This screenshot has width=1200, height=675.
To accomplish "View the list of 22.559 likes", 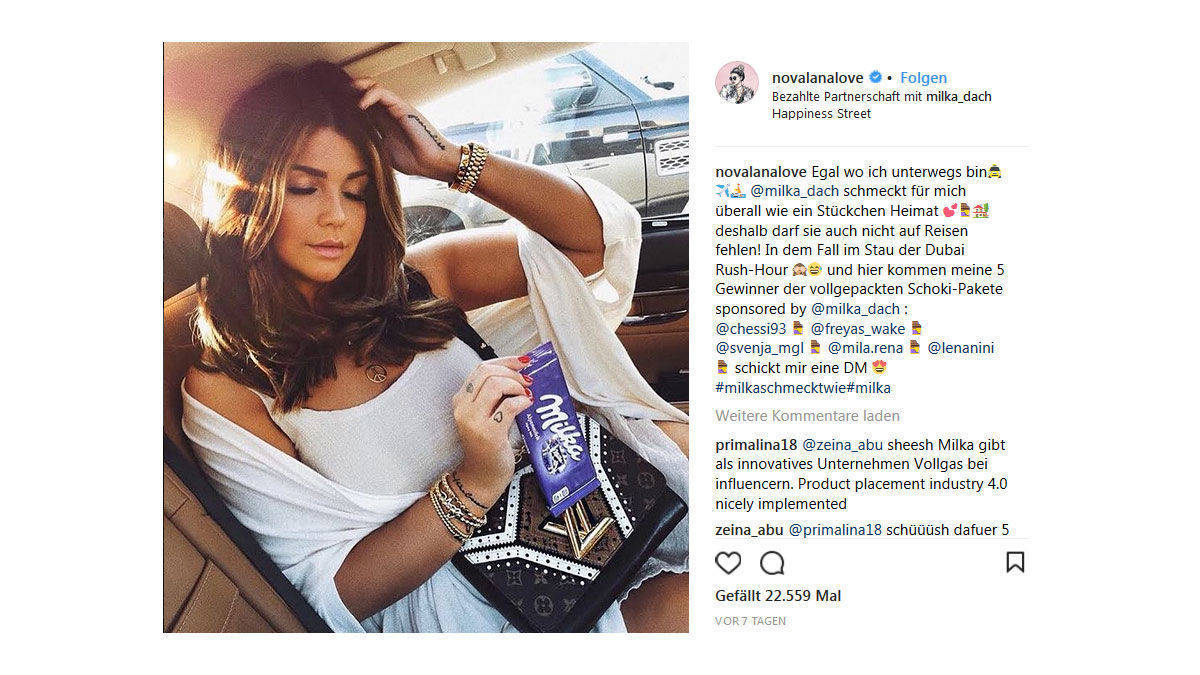I will click(778, 596).
